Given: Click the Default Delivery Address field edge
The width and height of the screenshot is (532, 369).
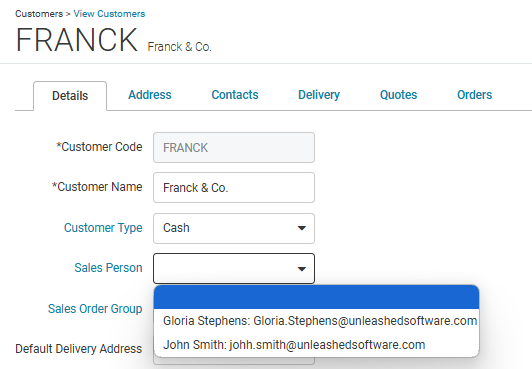Looking at the screenshot, I should [x=234, y=361].
